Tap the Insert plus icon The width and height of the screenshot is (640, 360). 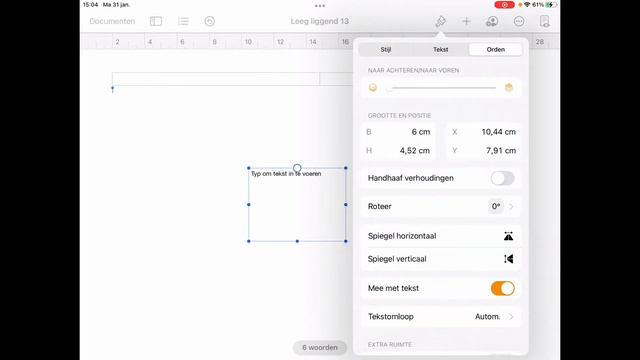(466, 21)
